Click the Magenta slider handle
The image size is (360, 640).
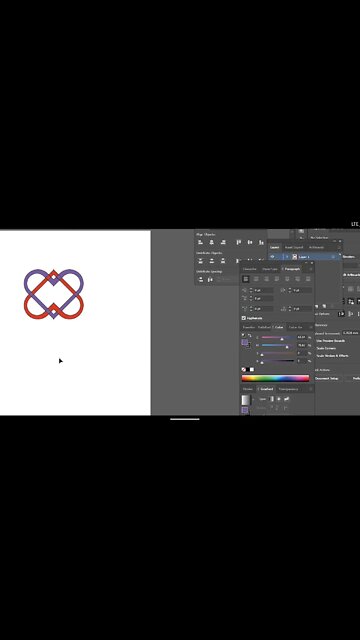pos(287,347)
